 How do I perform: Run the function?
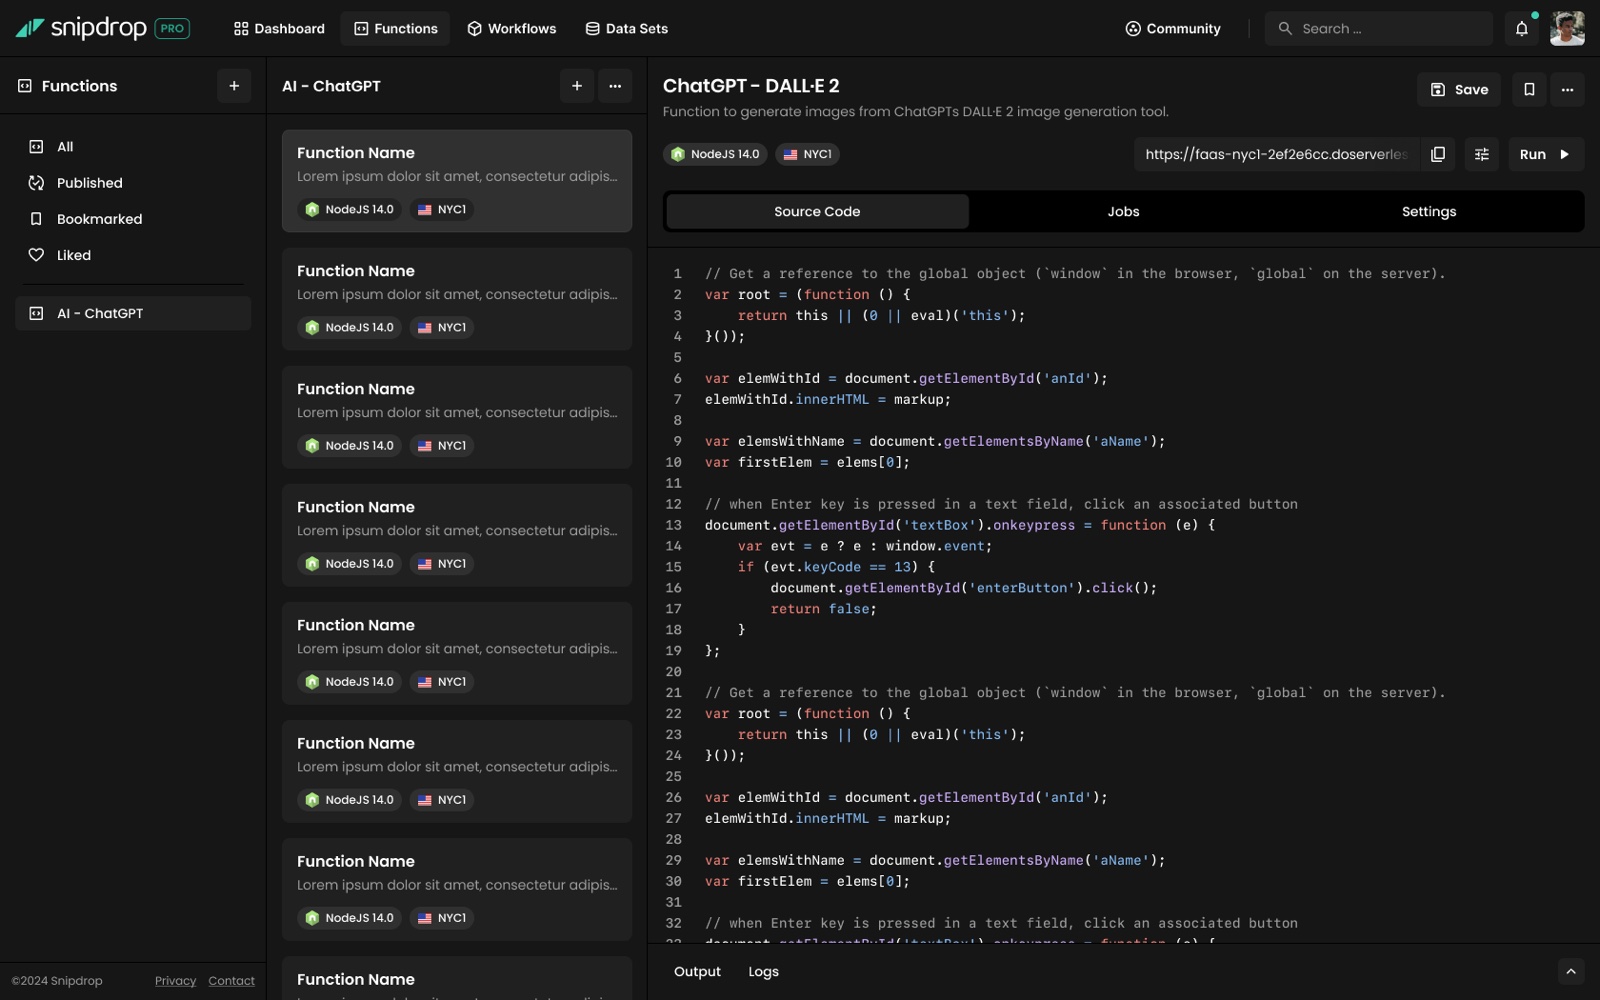(x=1546, y=154)
